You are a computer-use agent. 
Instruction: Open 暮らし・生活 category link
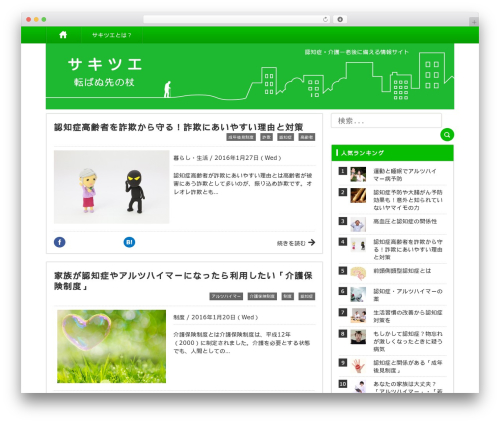[x=191, y=158]
